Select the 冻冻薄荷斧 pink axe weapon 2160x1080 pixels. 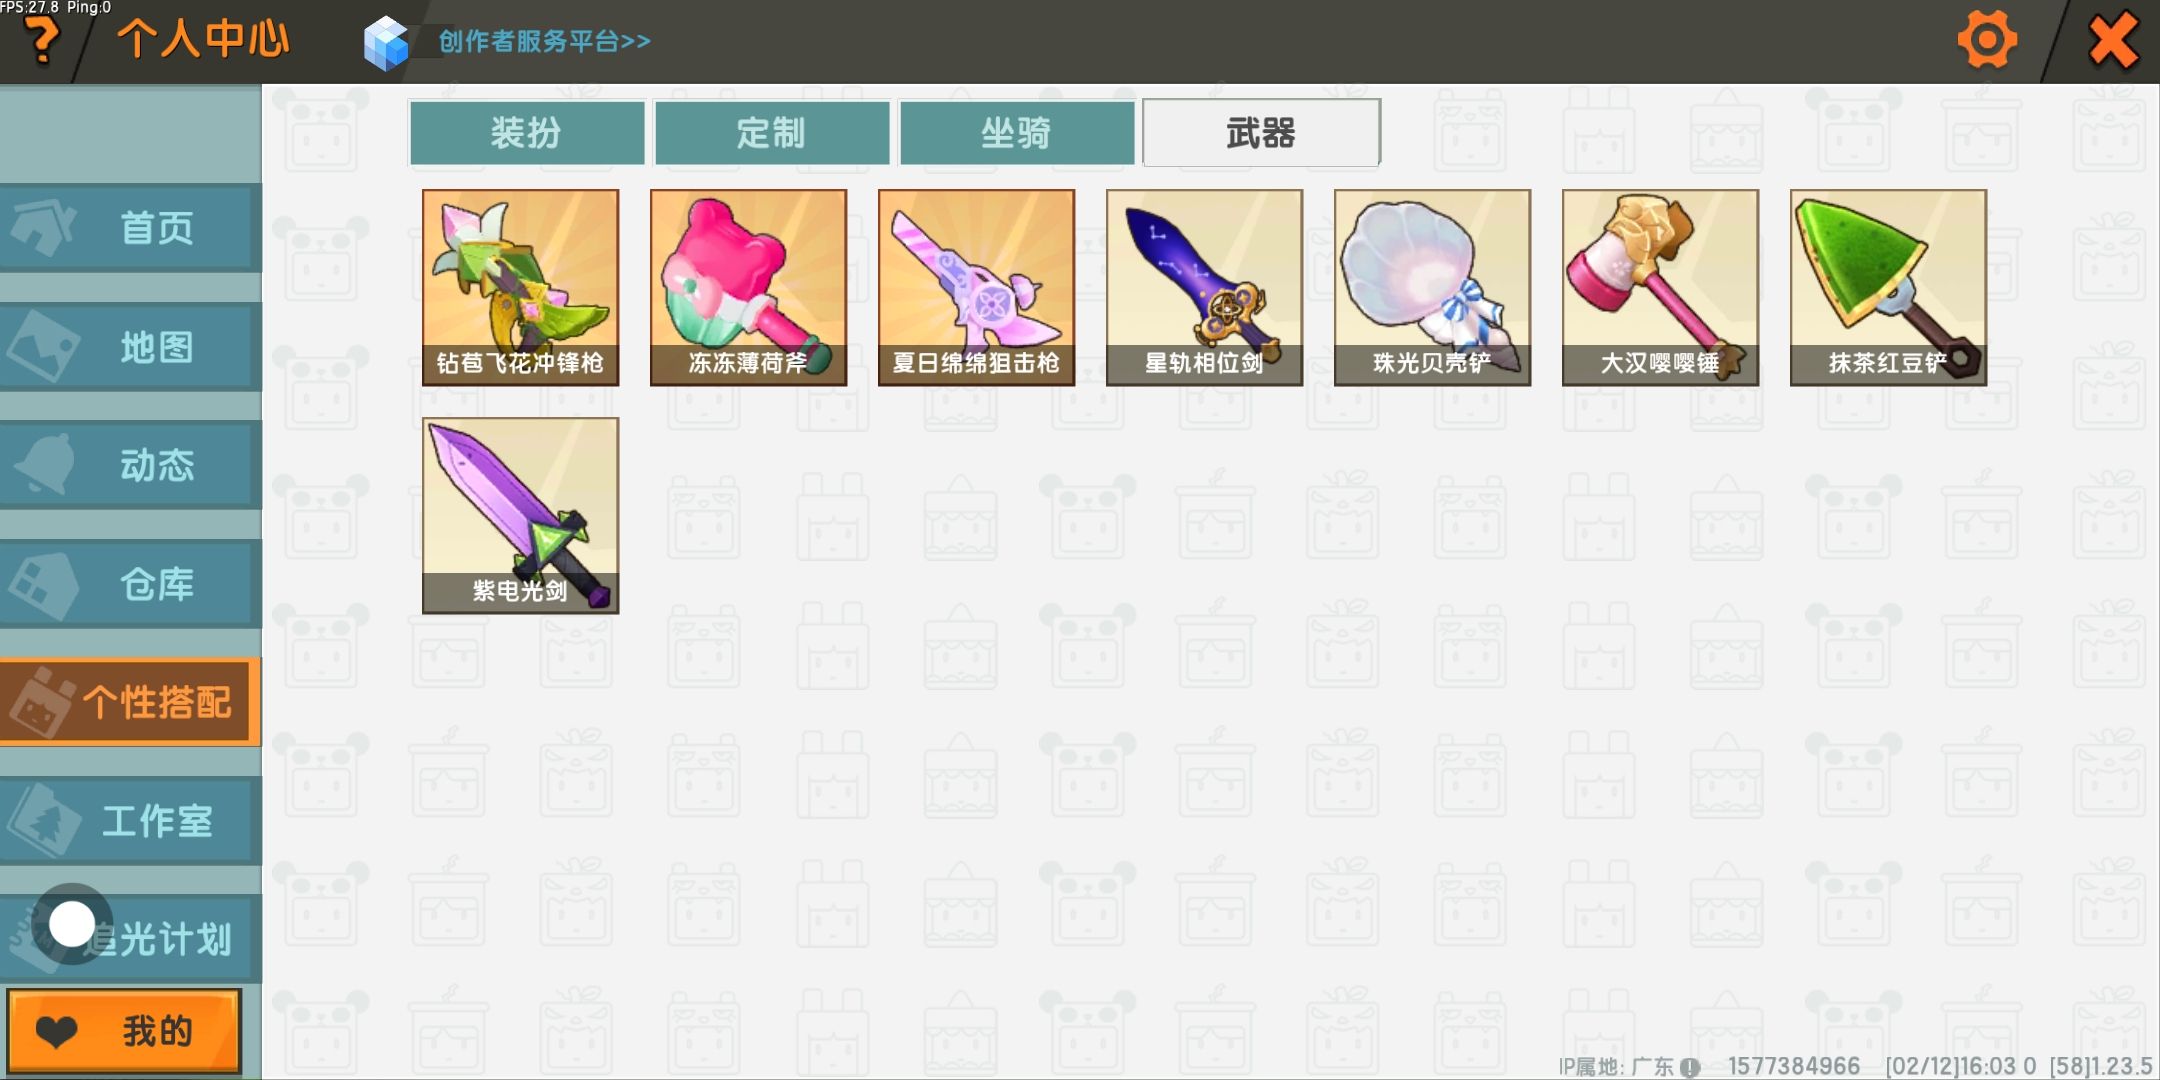click(748, 287)
